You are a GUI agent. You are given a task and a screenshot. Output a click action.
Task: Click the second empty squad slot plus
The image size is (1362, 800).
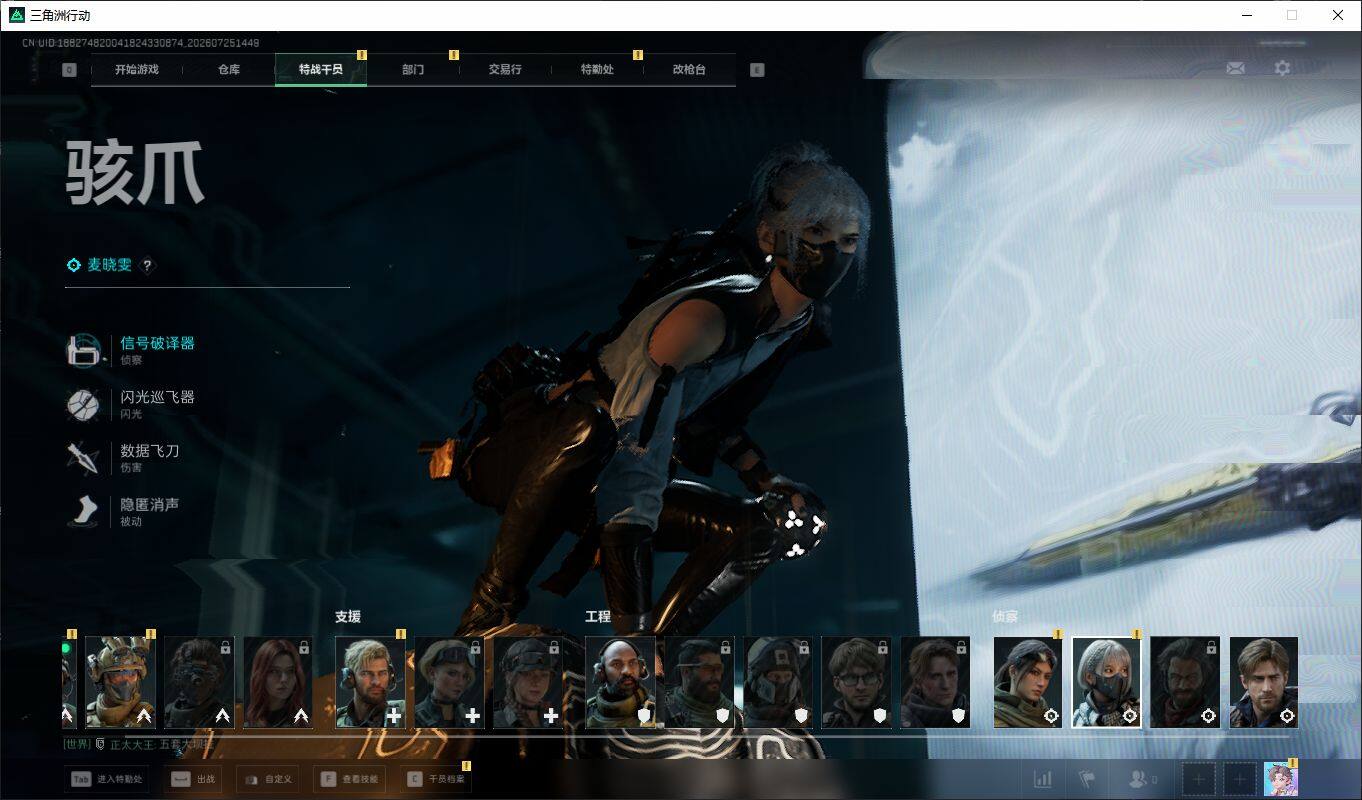[x=1240, y=779]
